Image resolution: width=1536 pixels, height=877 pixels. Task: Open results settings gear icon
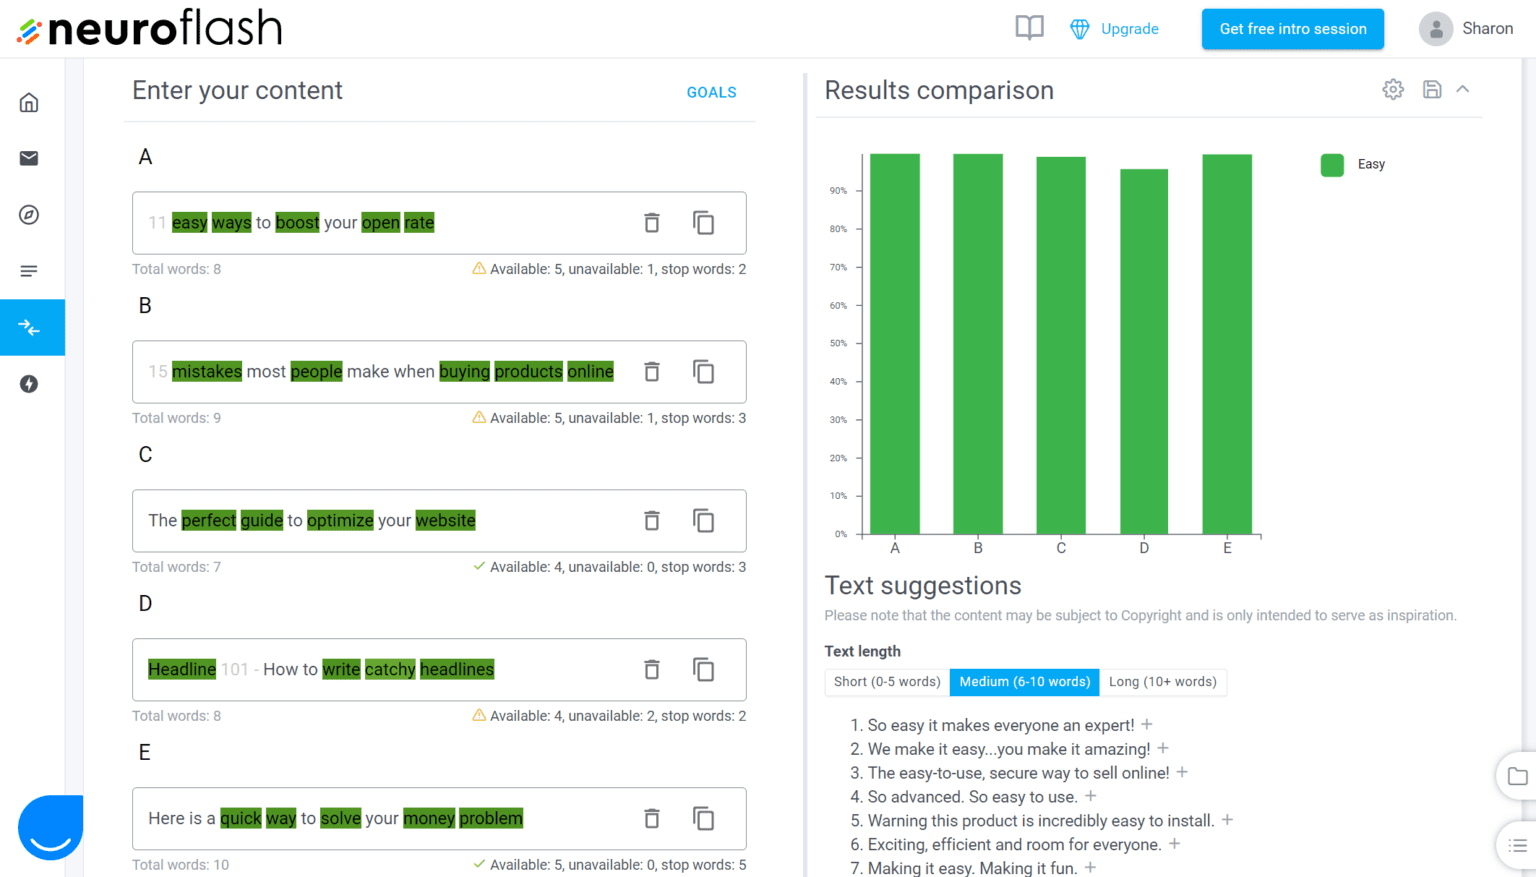(1393, 90)
